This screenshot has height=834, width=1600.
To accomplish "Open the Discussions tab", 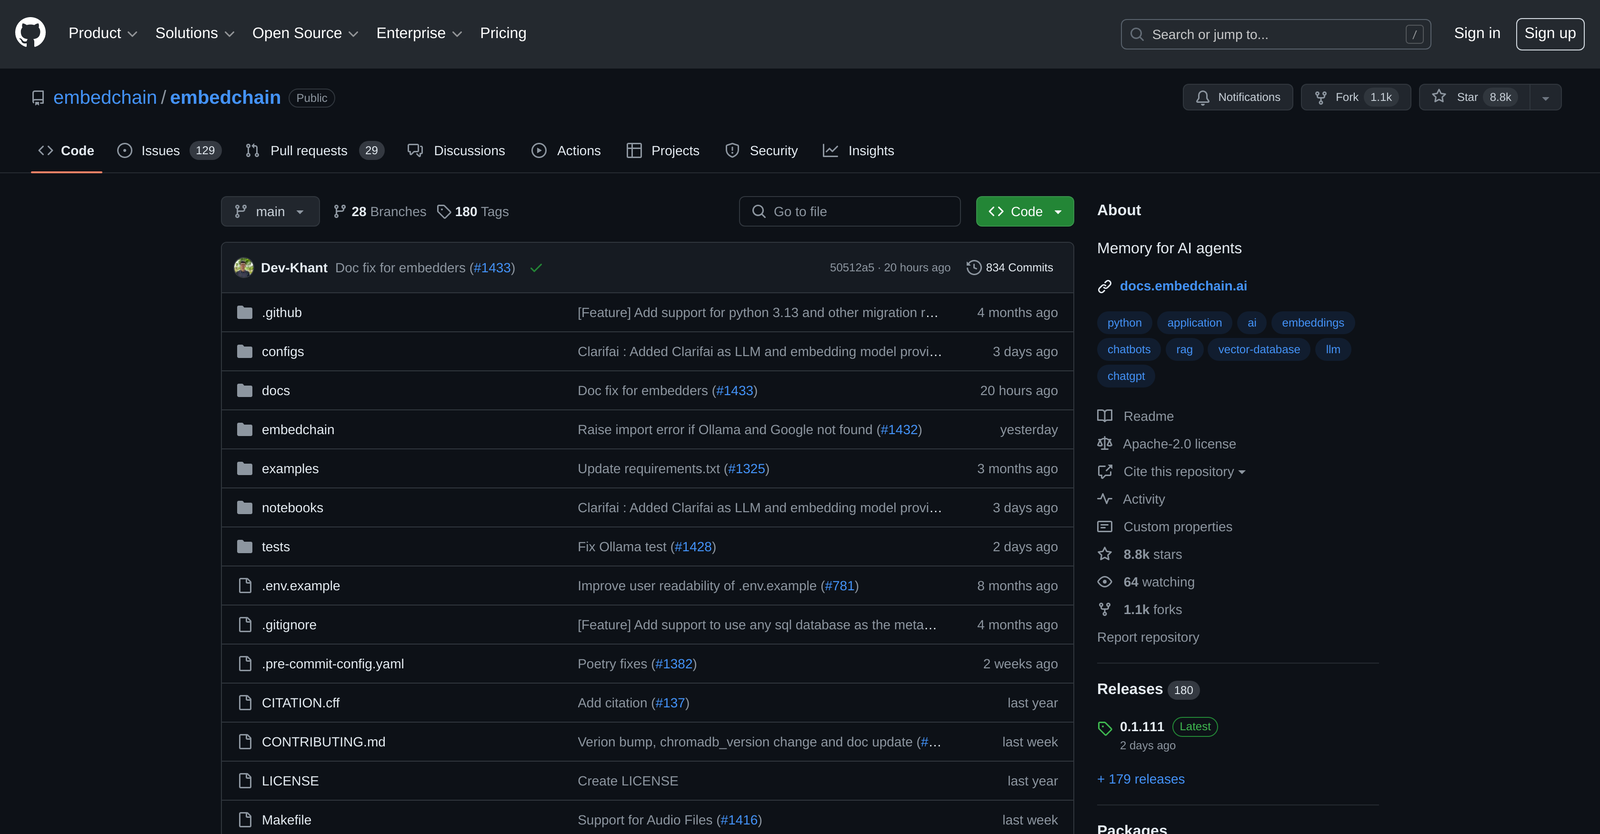I will pyautogui.click(x=456, y=151).
